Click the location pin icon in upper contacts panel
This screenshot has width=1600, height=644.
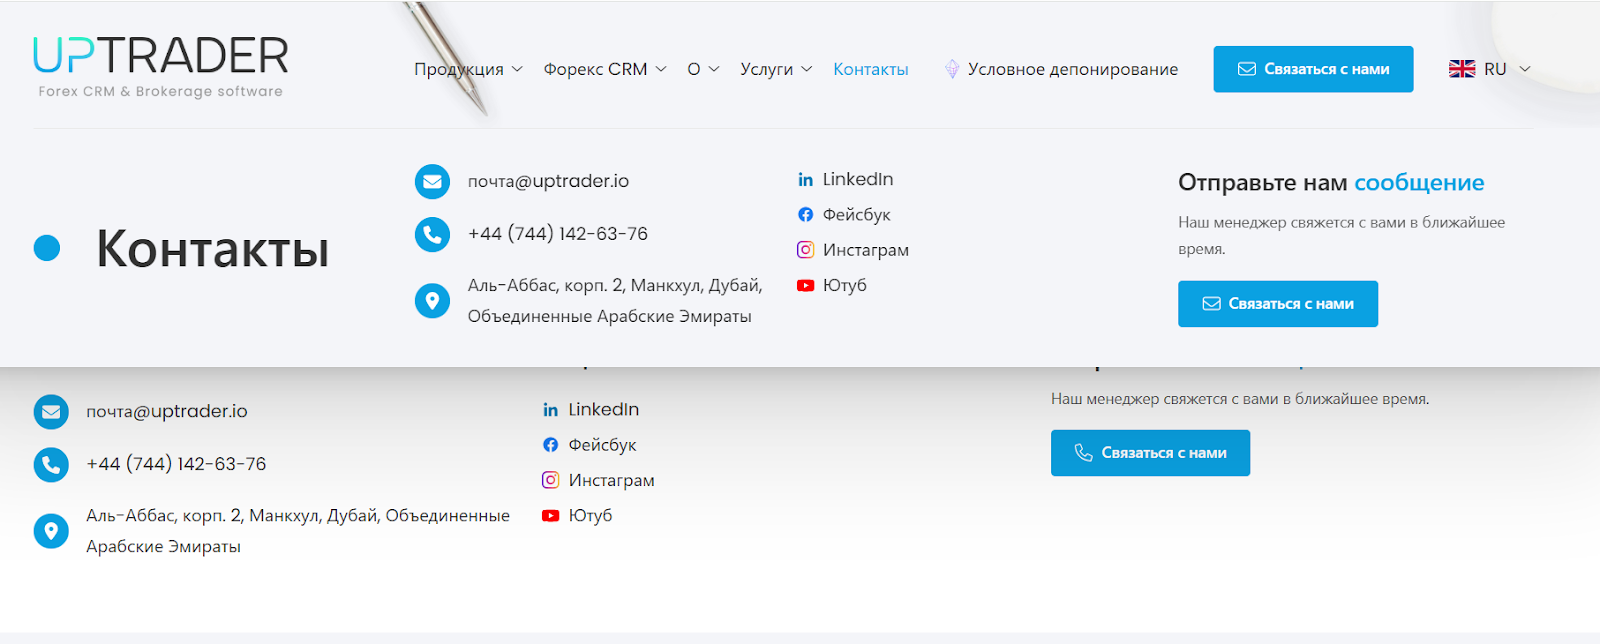432,300
